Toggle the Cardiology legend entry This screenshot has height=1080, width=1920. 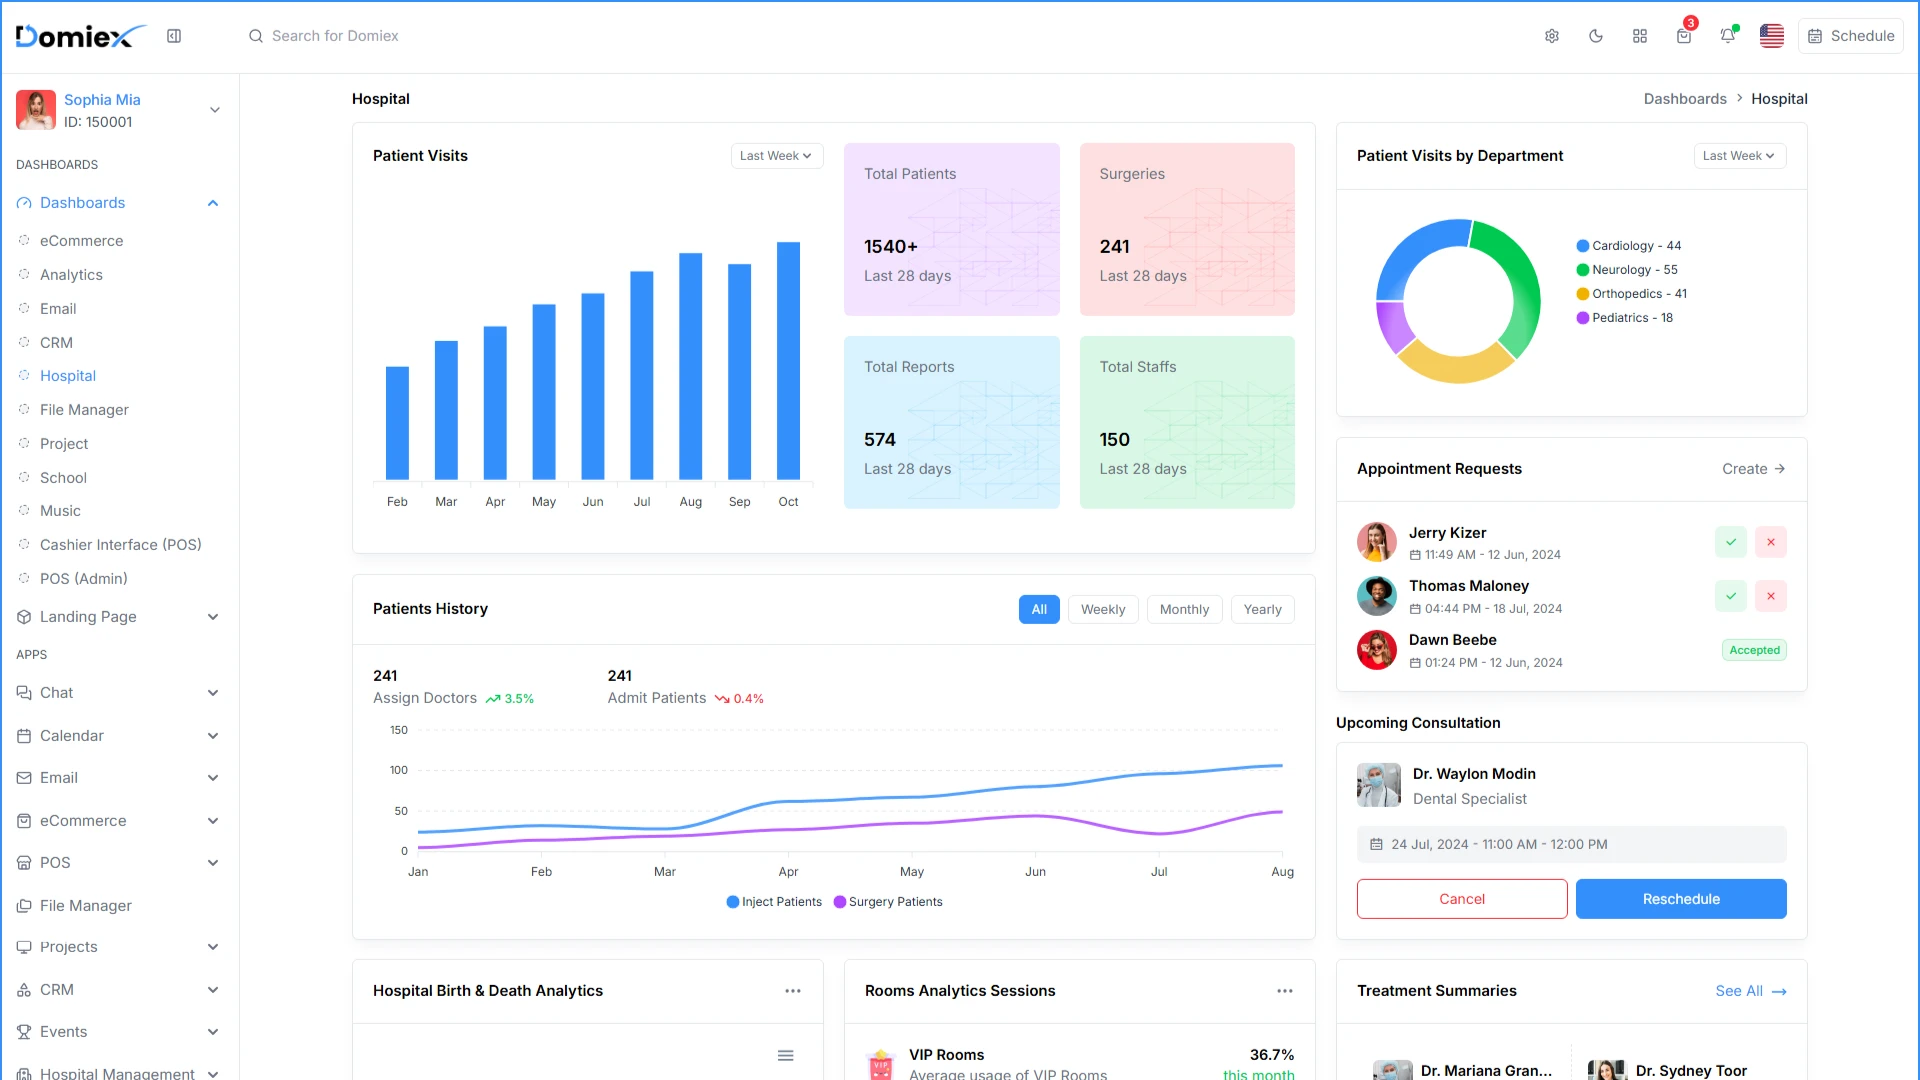point(1629,246)
